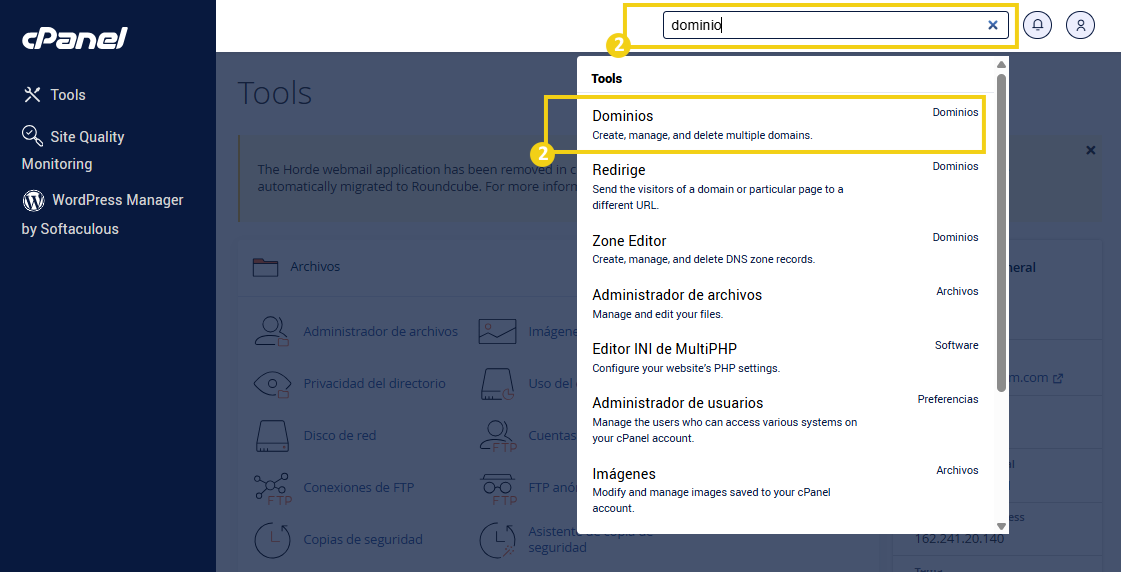
Task: Click the results scrollbar up arrow
Action: pos(1002,64)
